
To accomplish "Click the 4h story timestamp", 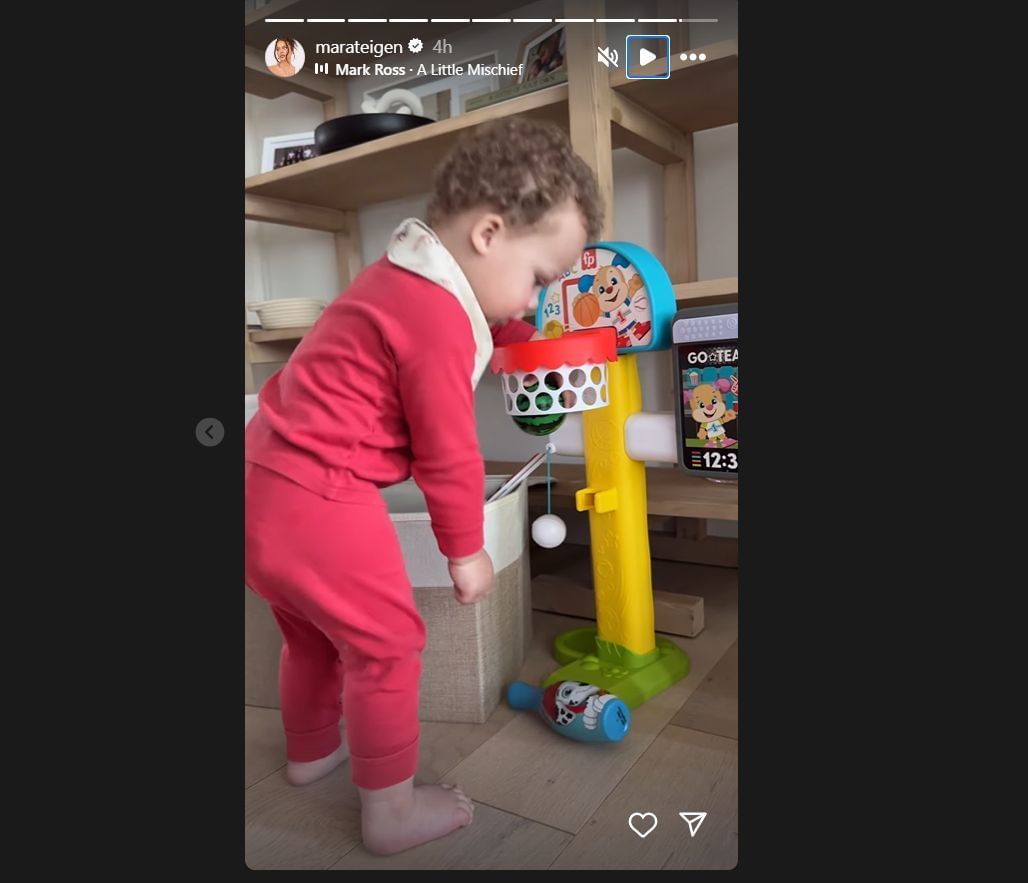I will [x=442, y=47].
